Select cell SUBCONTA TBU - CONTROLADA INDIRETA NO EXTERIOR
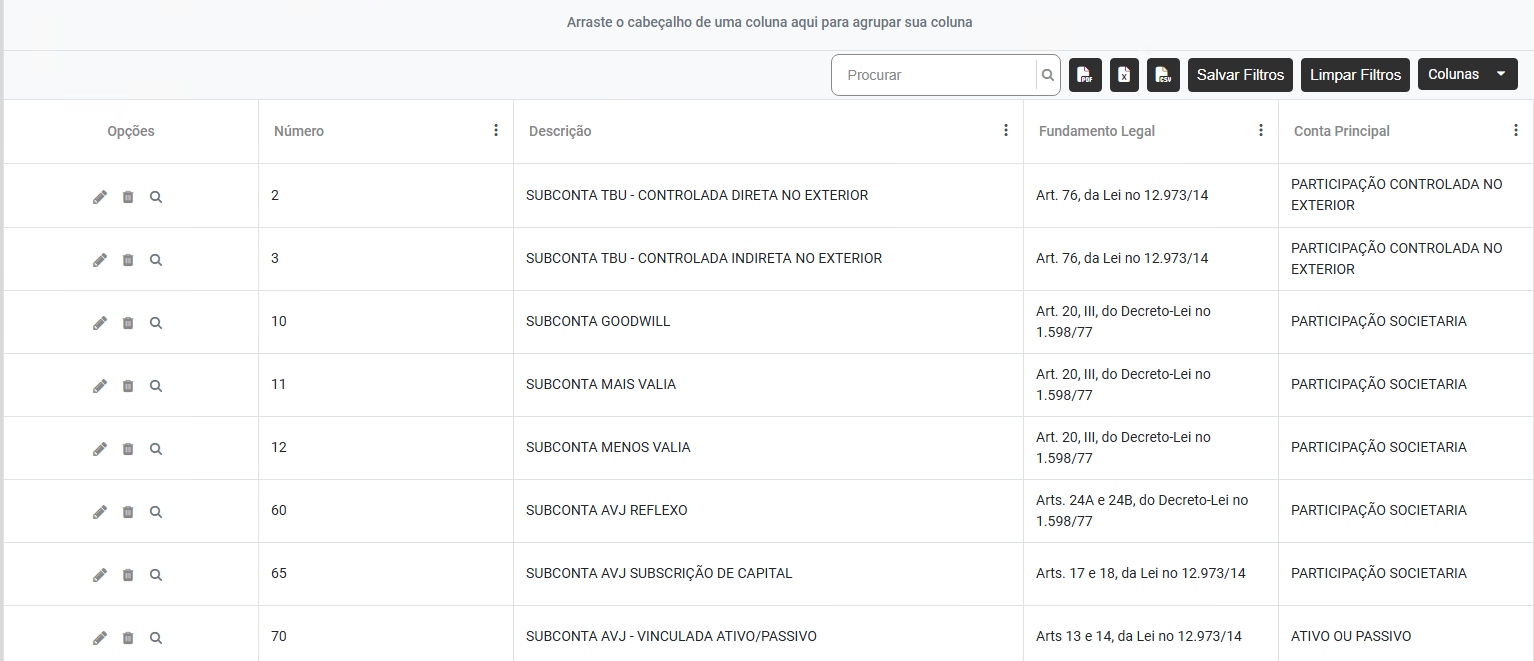This screenshot has width=1534, height=661. coord(768,259)
